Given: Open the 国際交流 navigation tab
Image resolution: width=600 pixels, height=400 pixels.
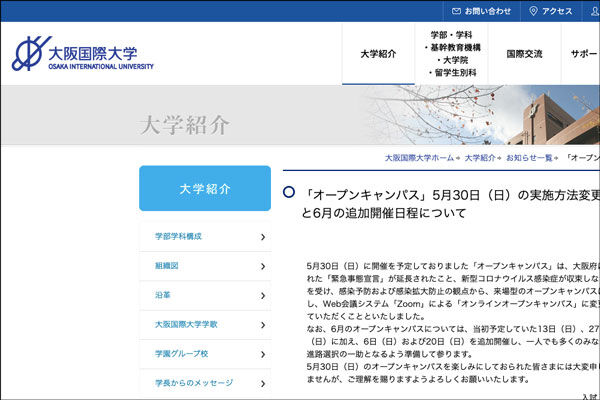Looking at the screenshot, I should click(524, 54).
